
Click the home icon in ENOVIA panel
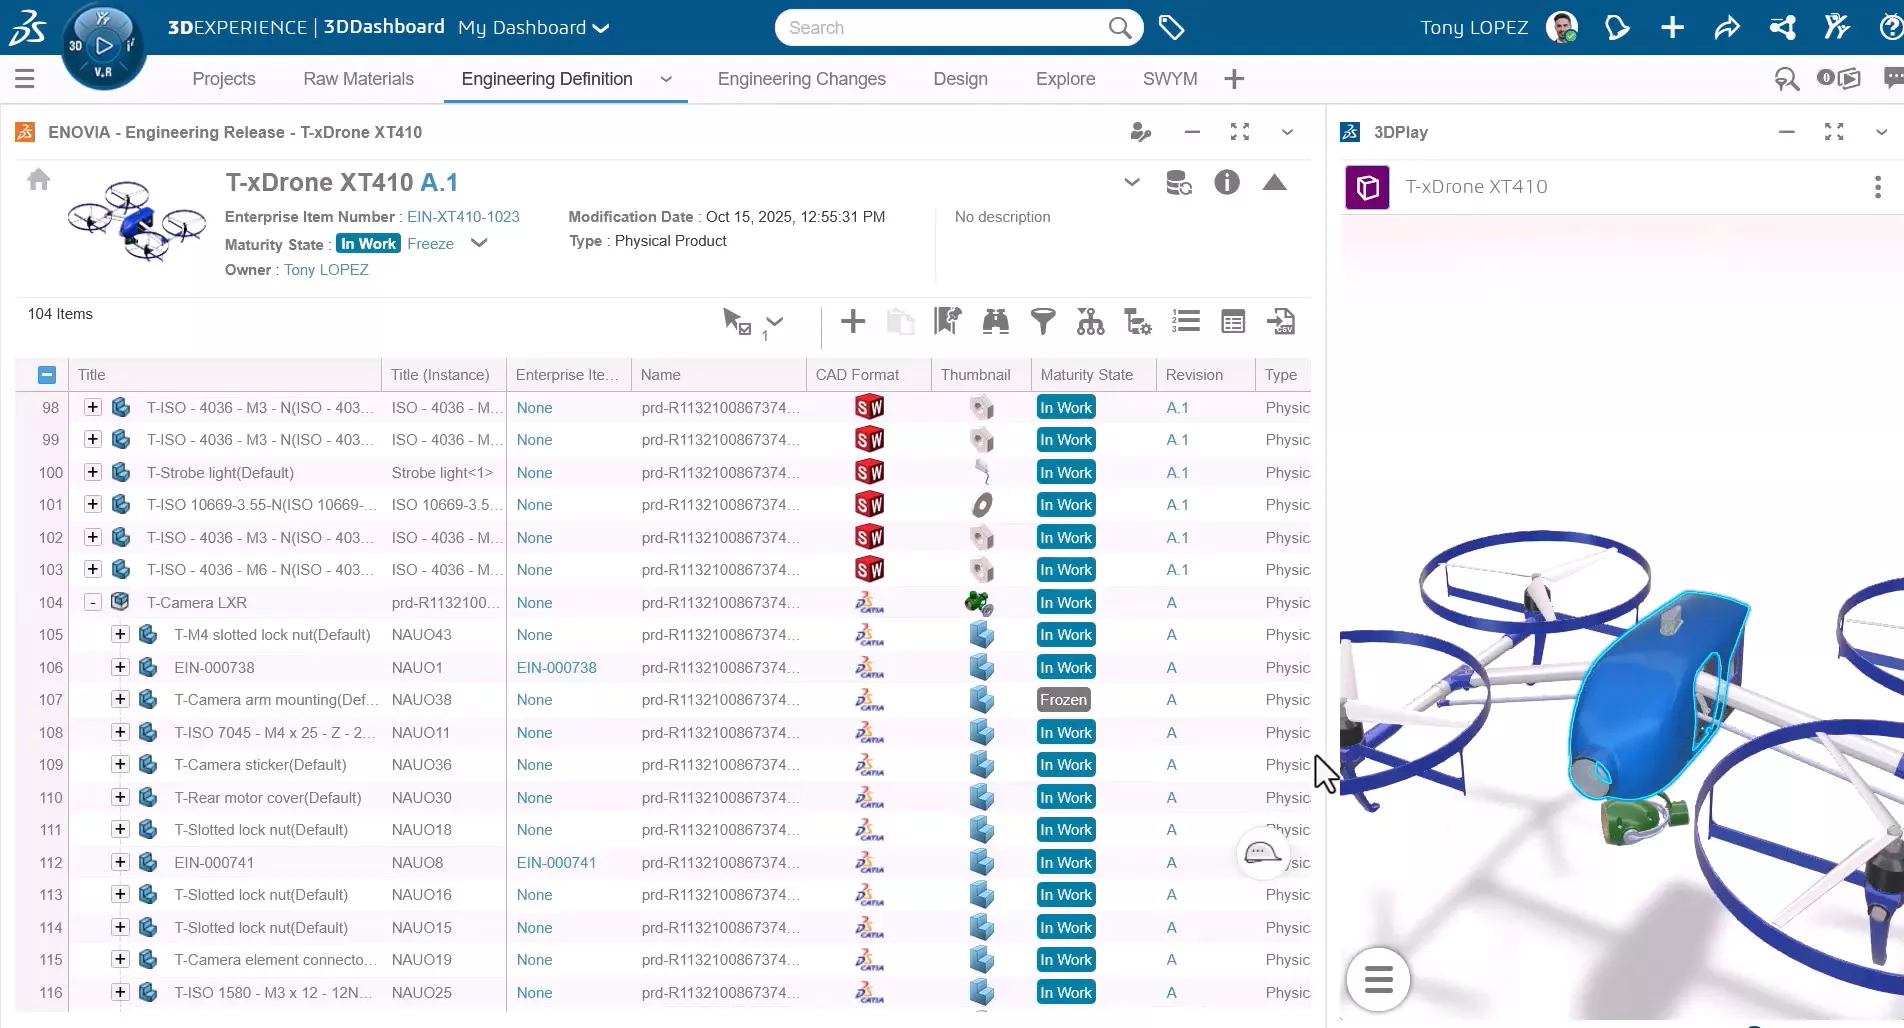point(39,179)
